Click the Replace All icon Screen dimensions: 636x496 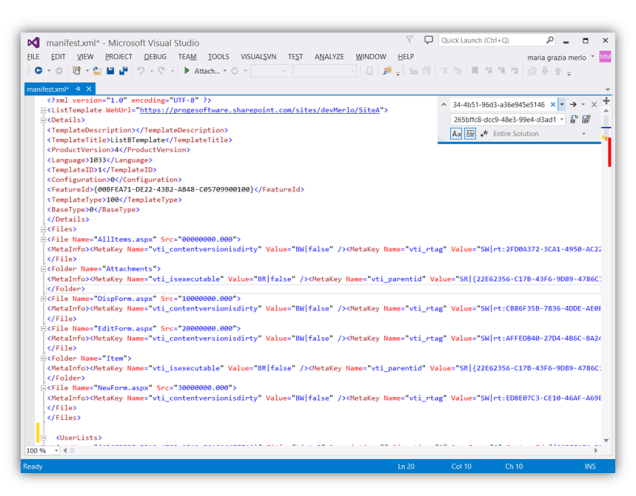tap(586, 119)
